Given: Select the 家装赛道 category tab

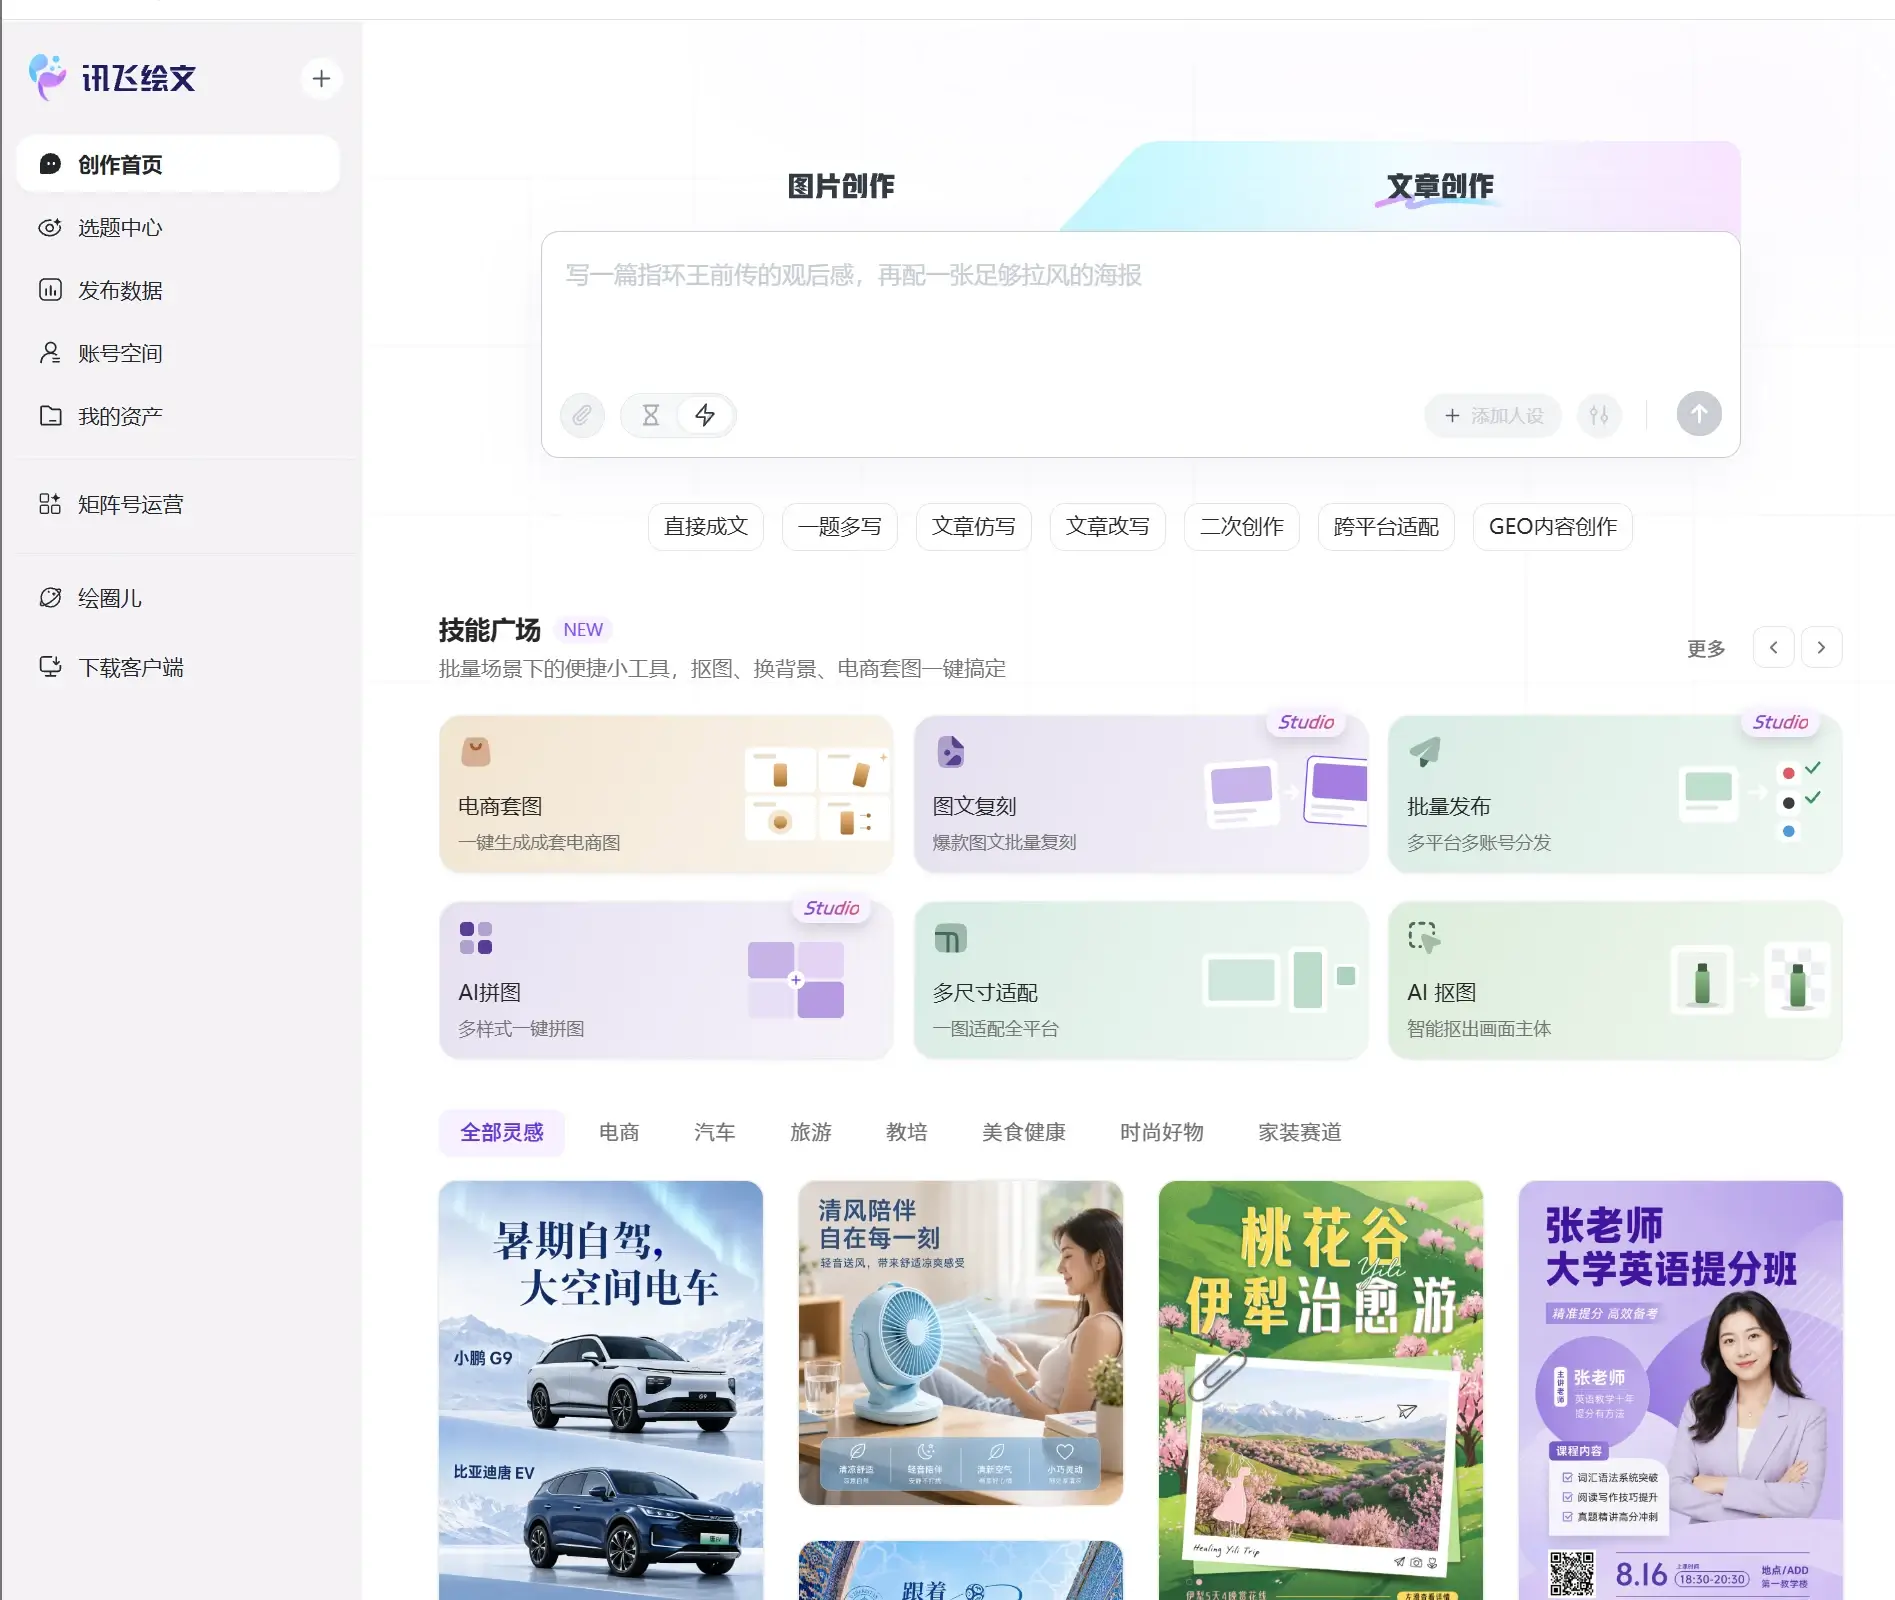Looking at the screenshot, I should tap(1300, 1132).
